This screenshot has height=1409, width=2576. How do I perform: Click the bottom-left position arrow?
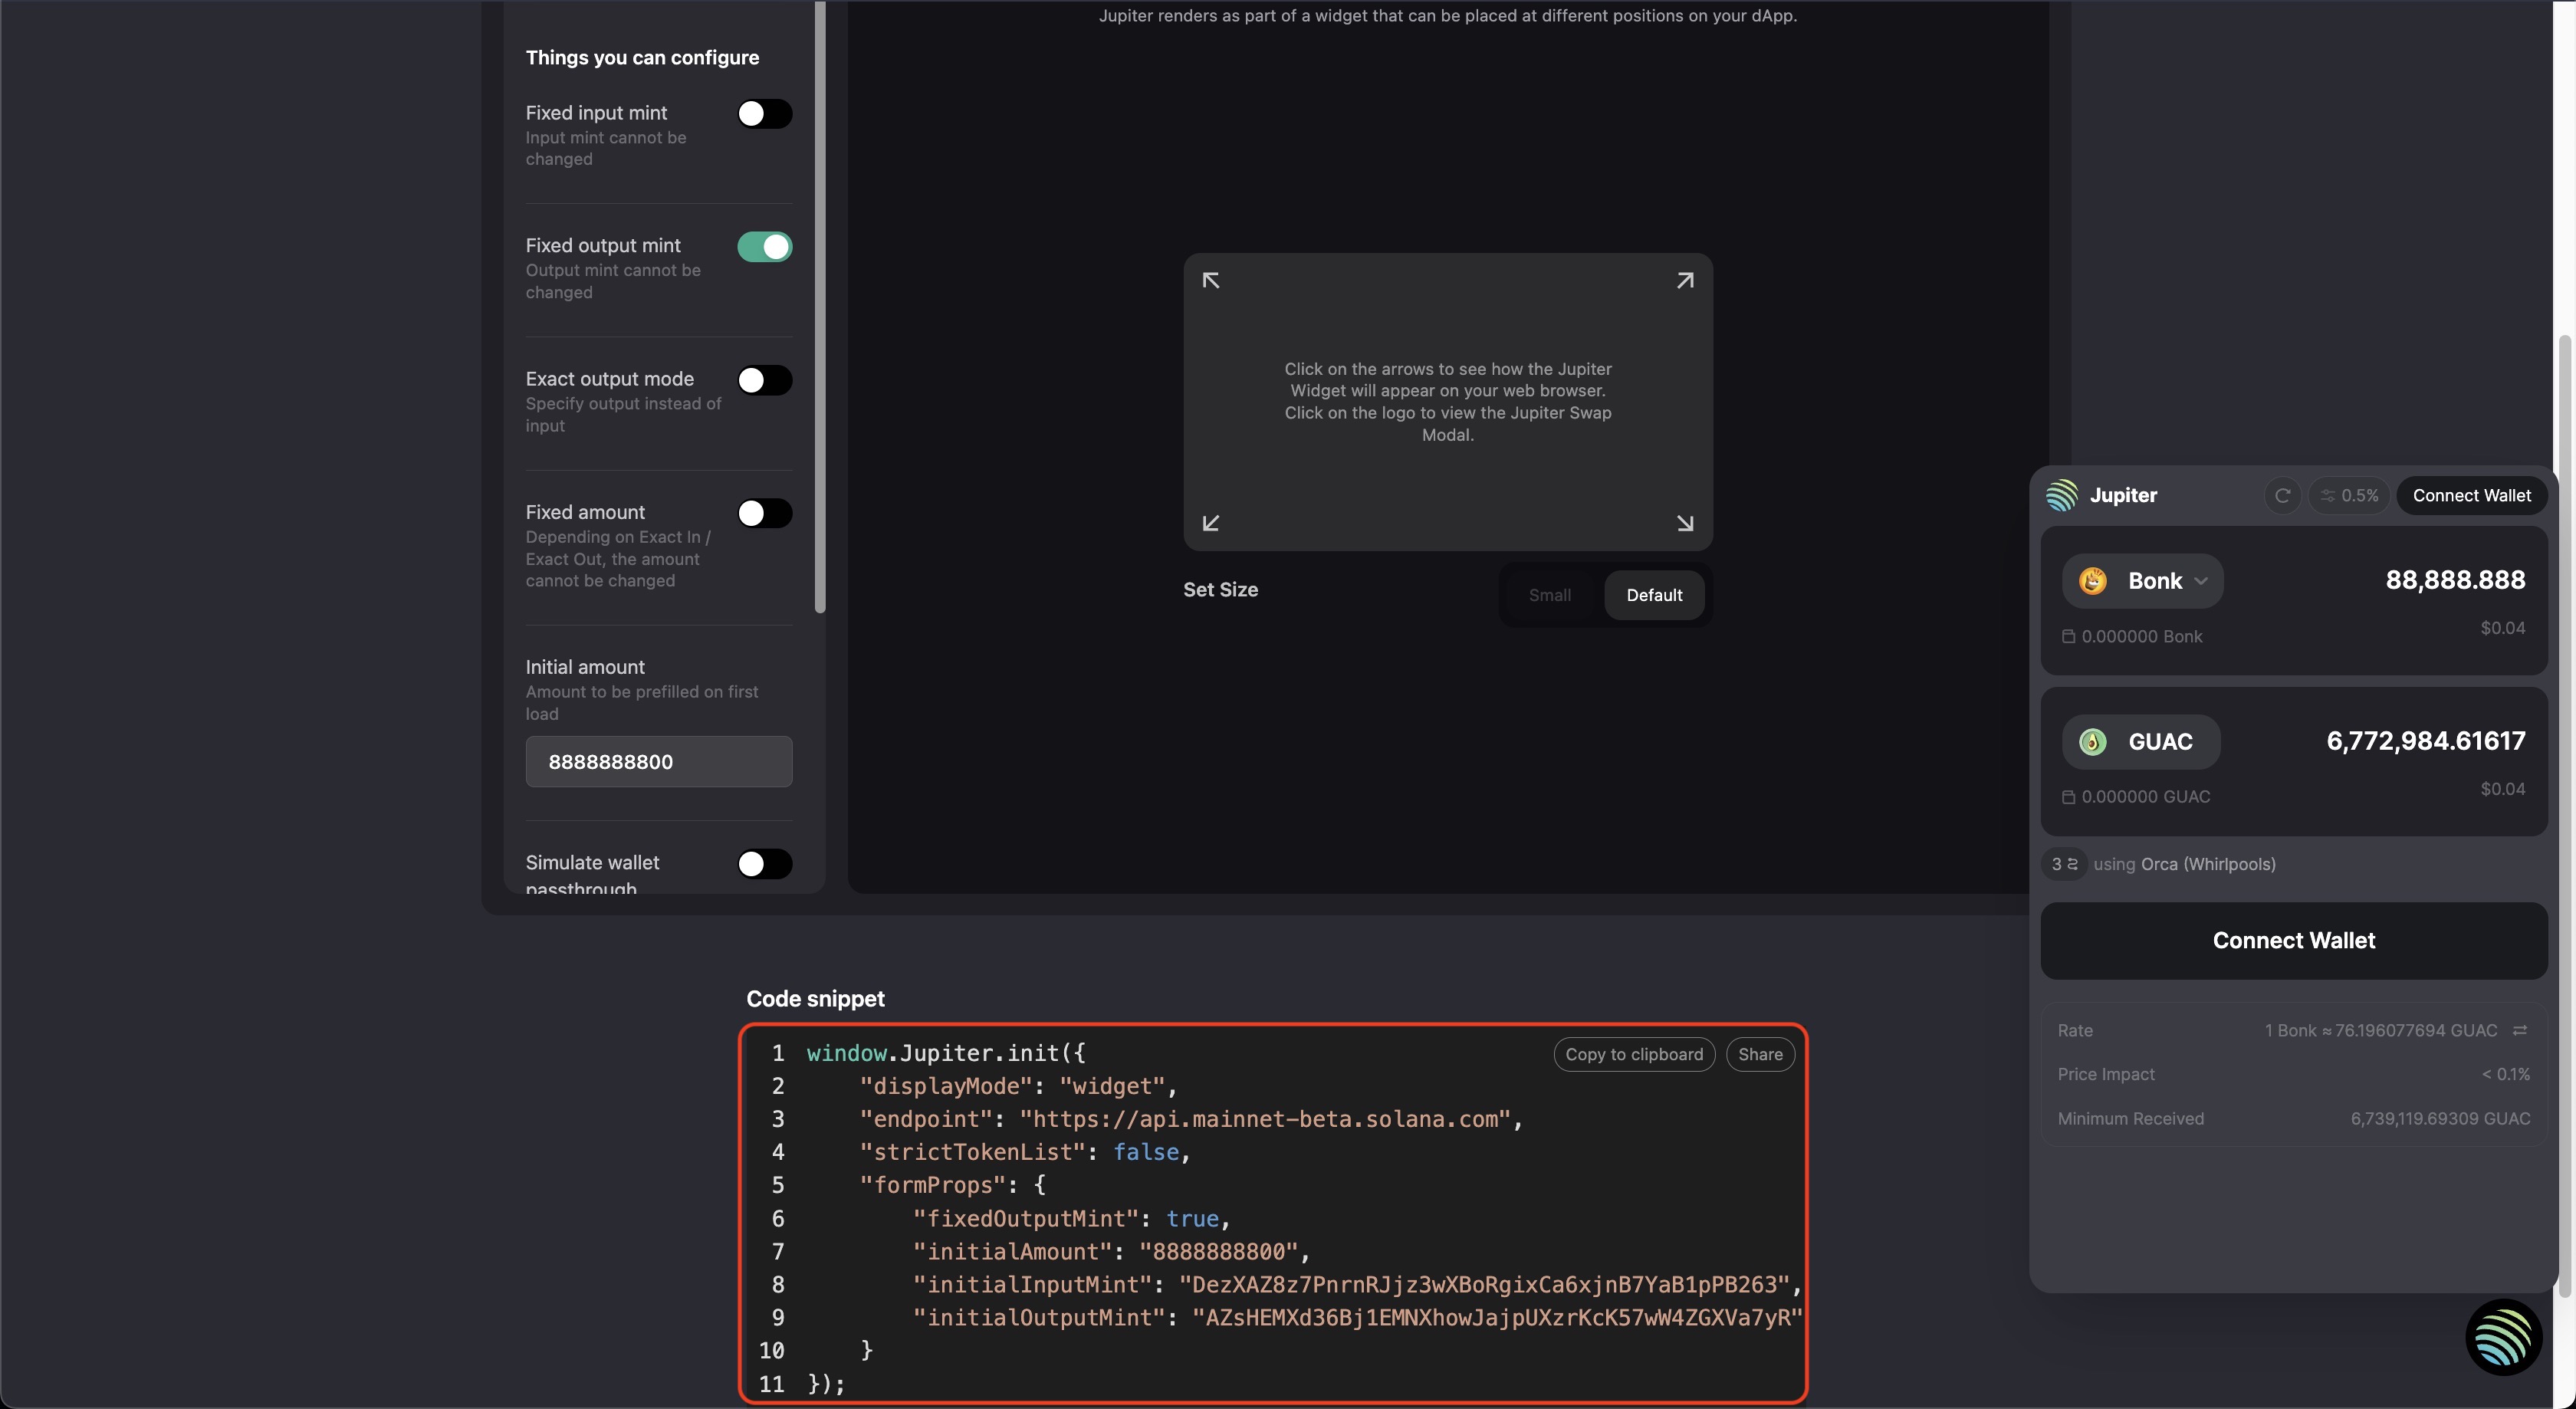pyautogui.click(x=1210, y=523)
